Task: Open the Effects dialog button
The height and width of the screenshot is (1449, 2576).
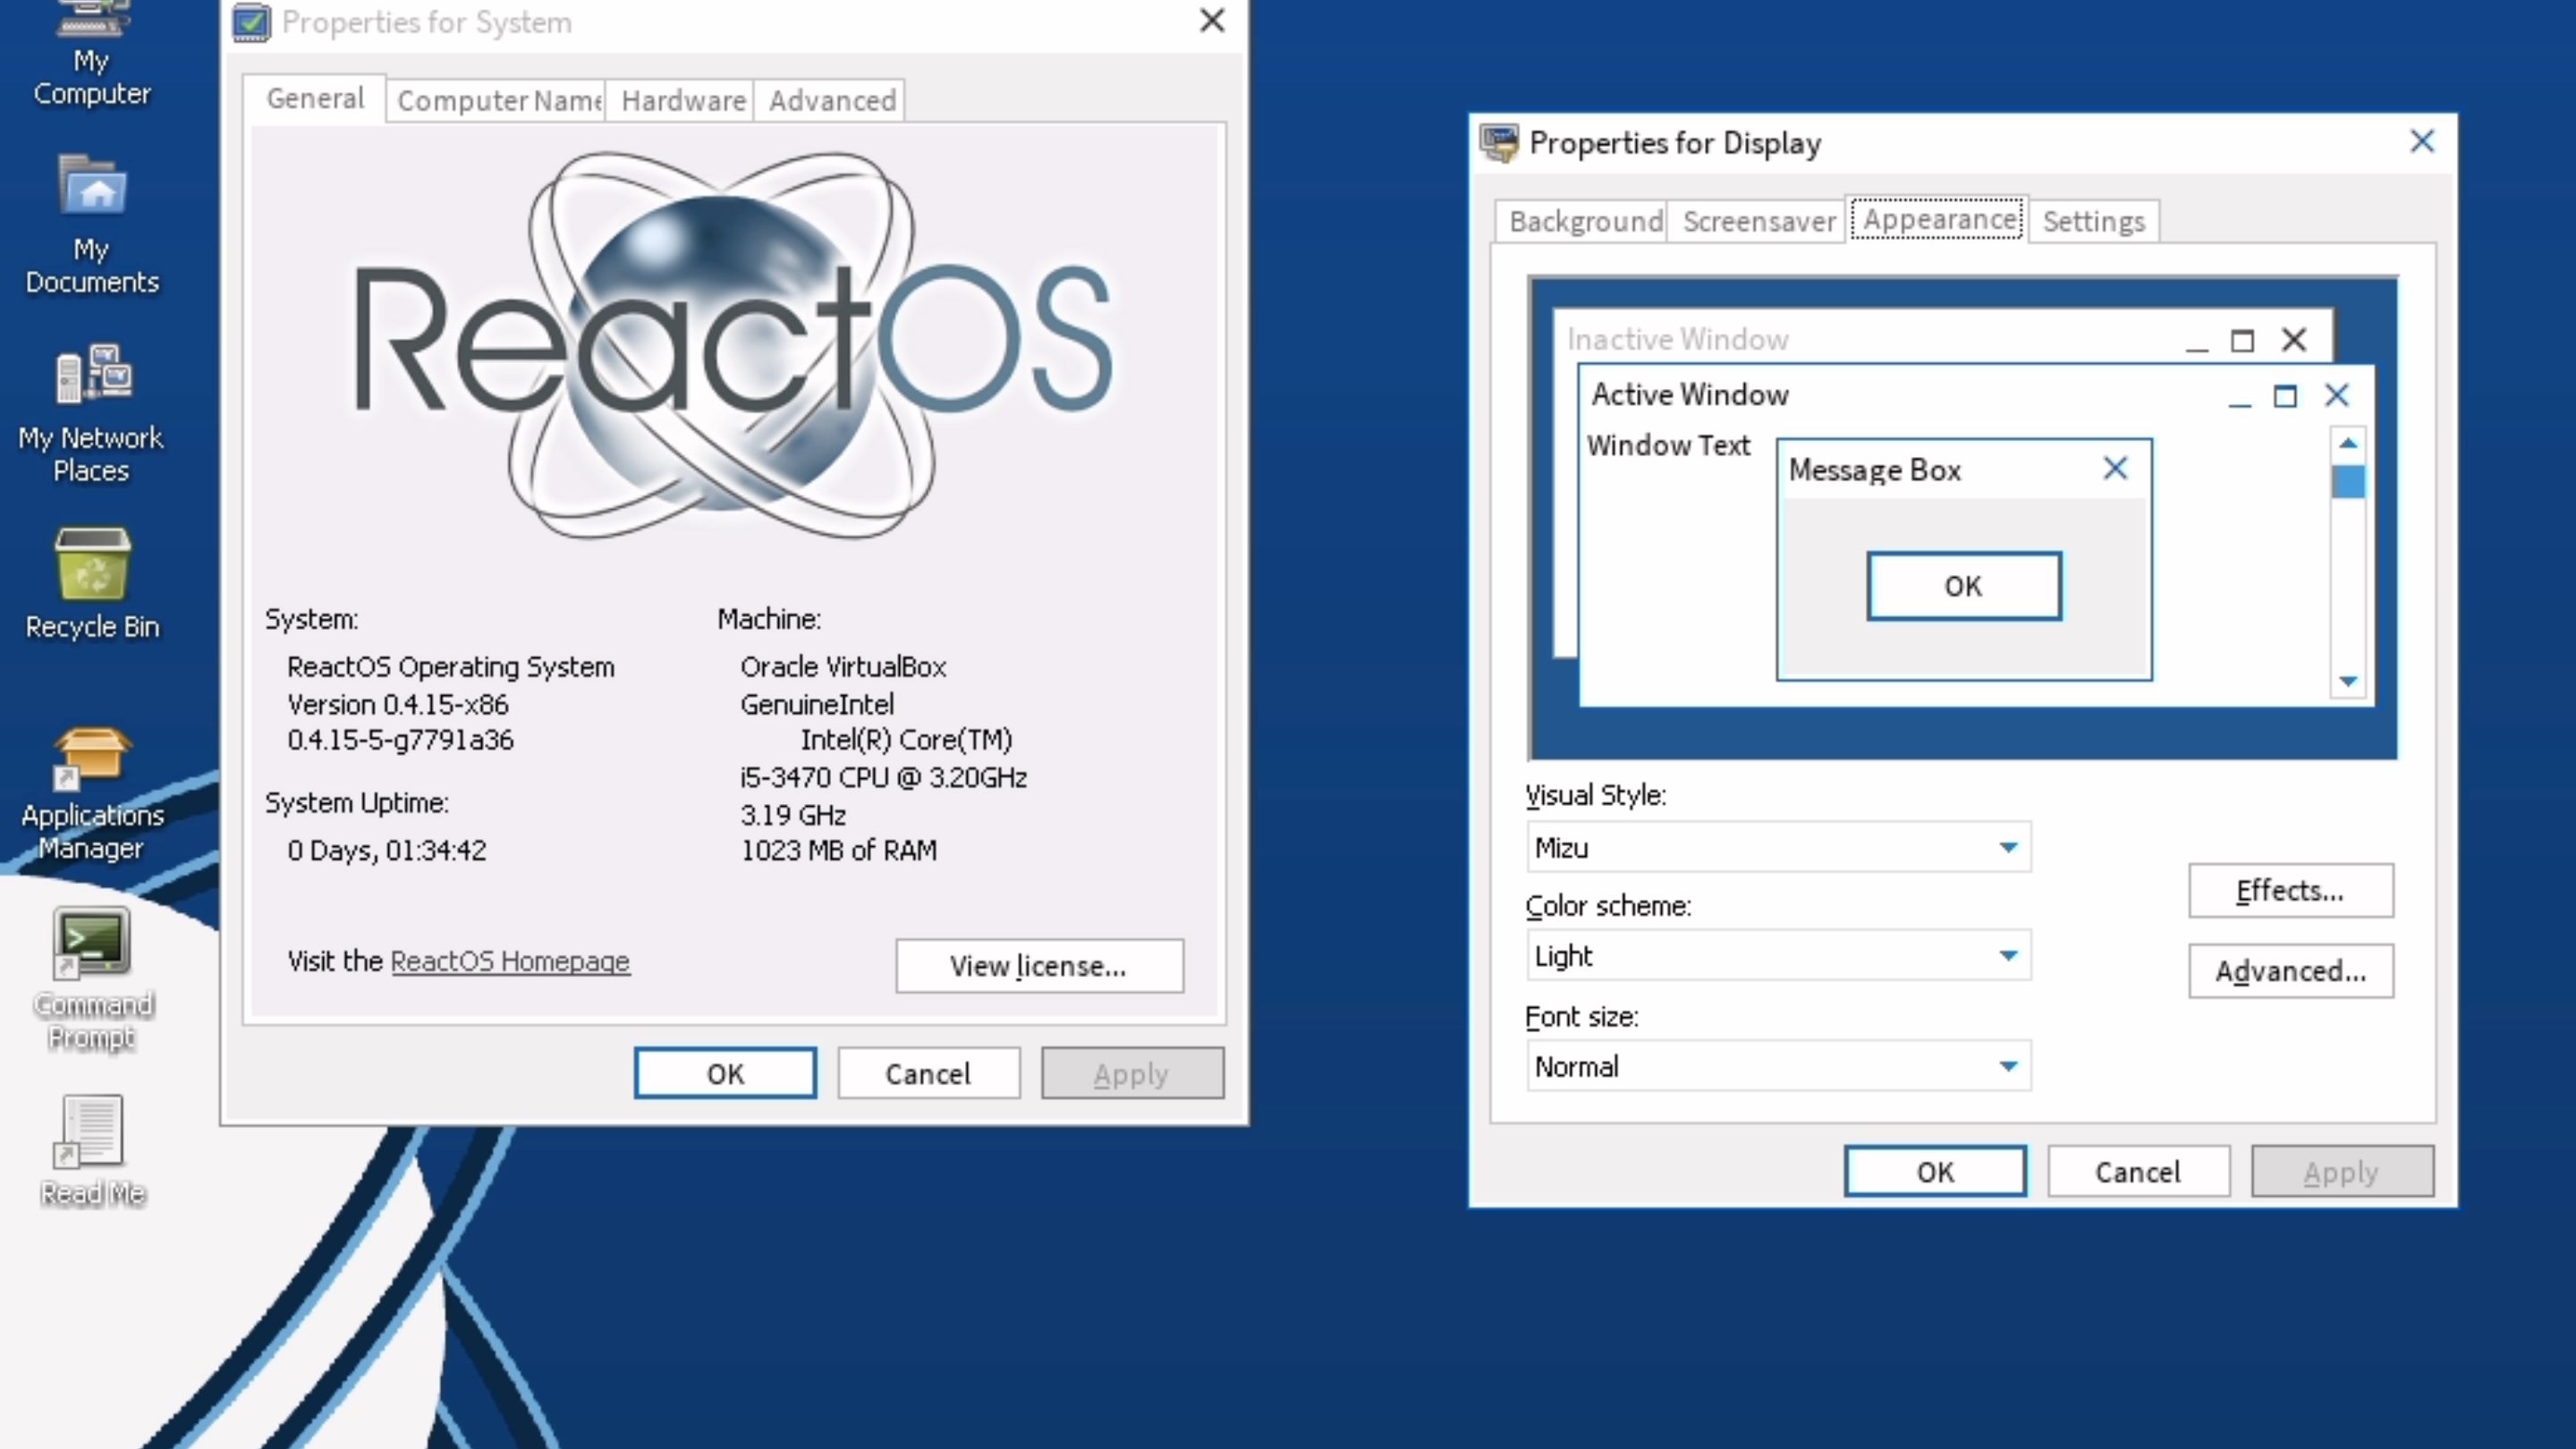Action: (x=2290, y=890)
